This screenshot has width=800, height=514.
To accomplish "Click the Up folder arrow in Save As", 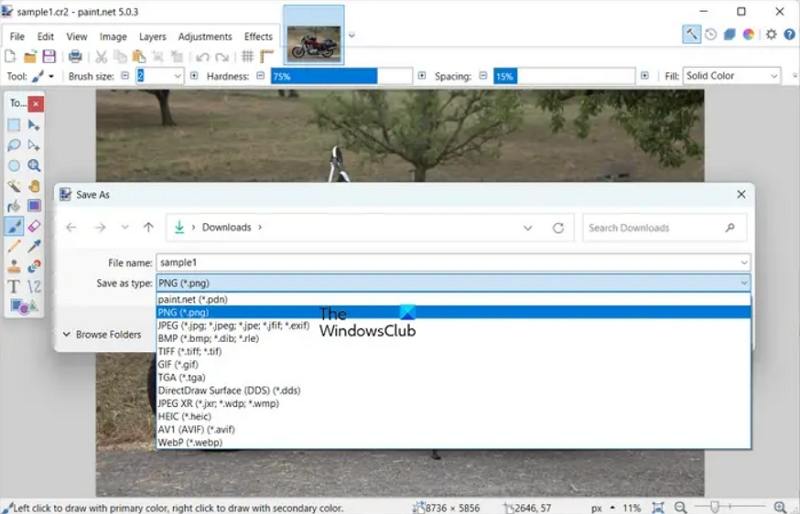I will coord(148,227).
